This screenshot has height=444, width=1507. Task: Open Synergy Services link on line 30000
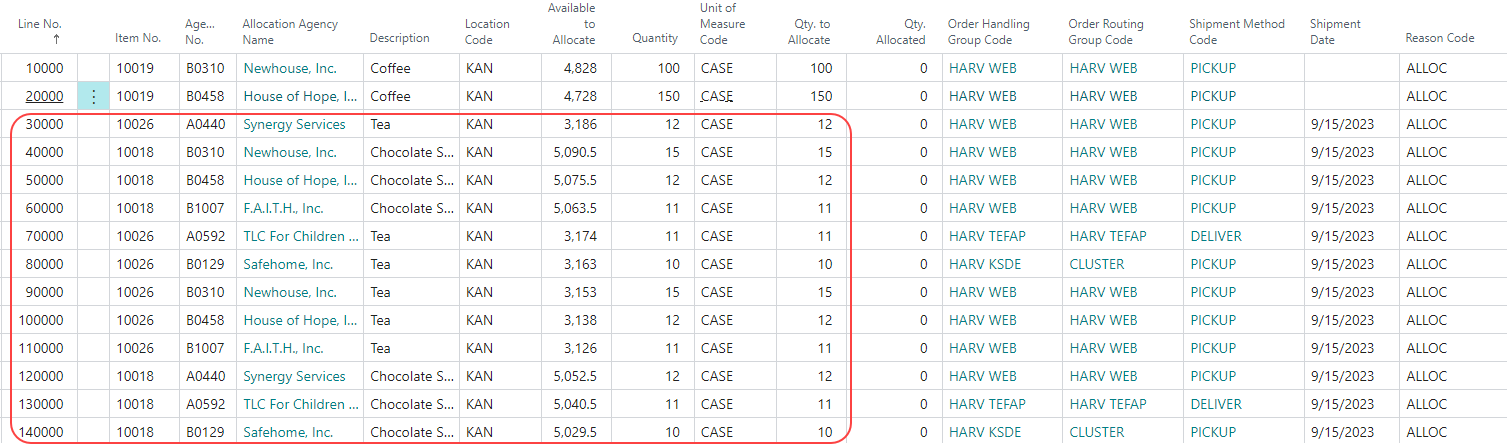294,125
